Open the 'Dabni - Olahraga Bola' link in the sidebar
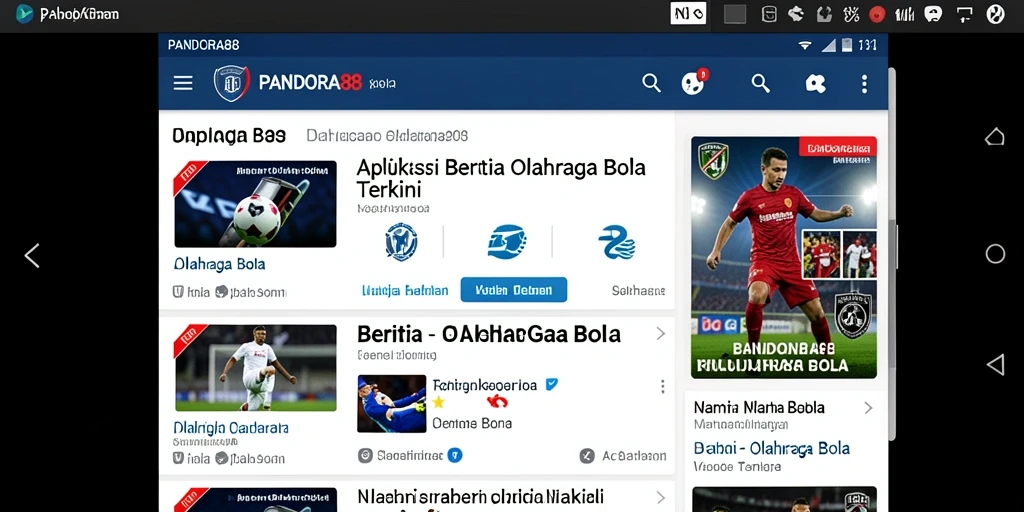 [x=772, y=448]
